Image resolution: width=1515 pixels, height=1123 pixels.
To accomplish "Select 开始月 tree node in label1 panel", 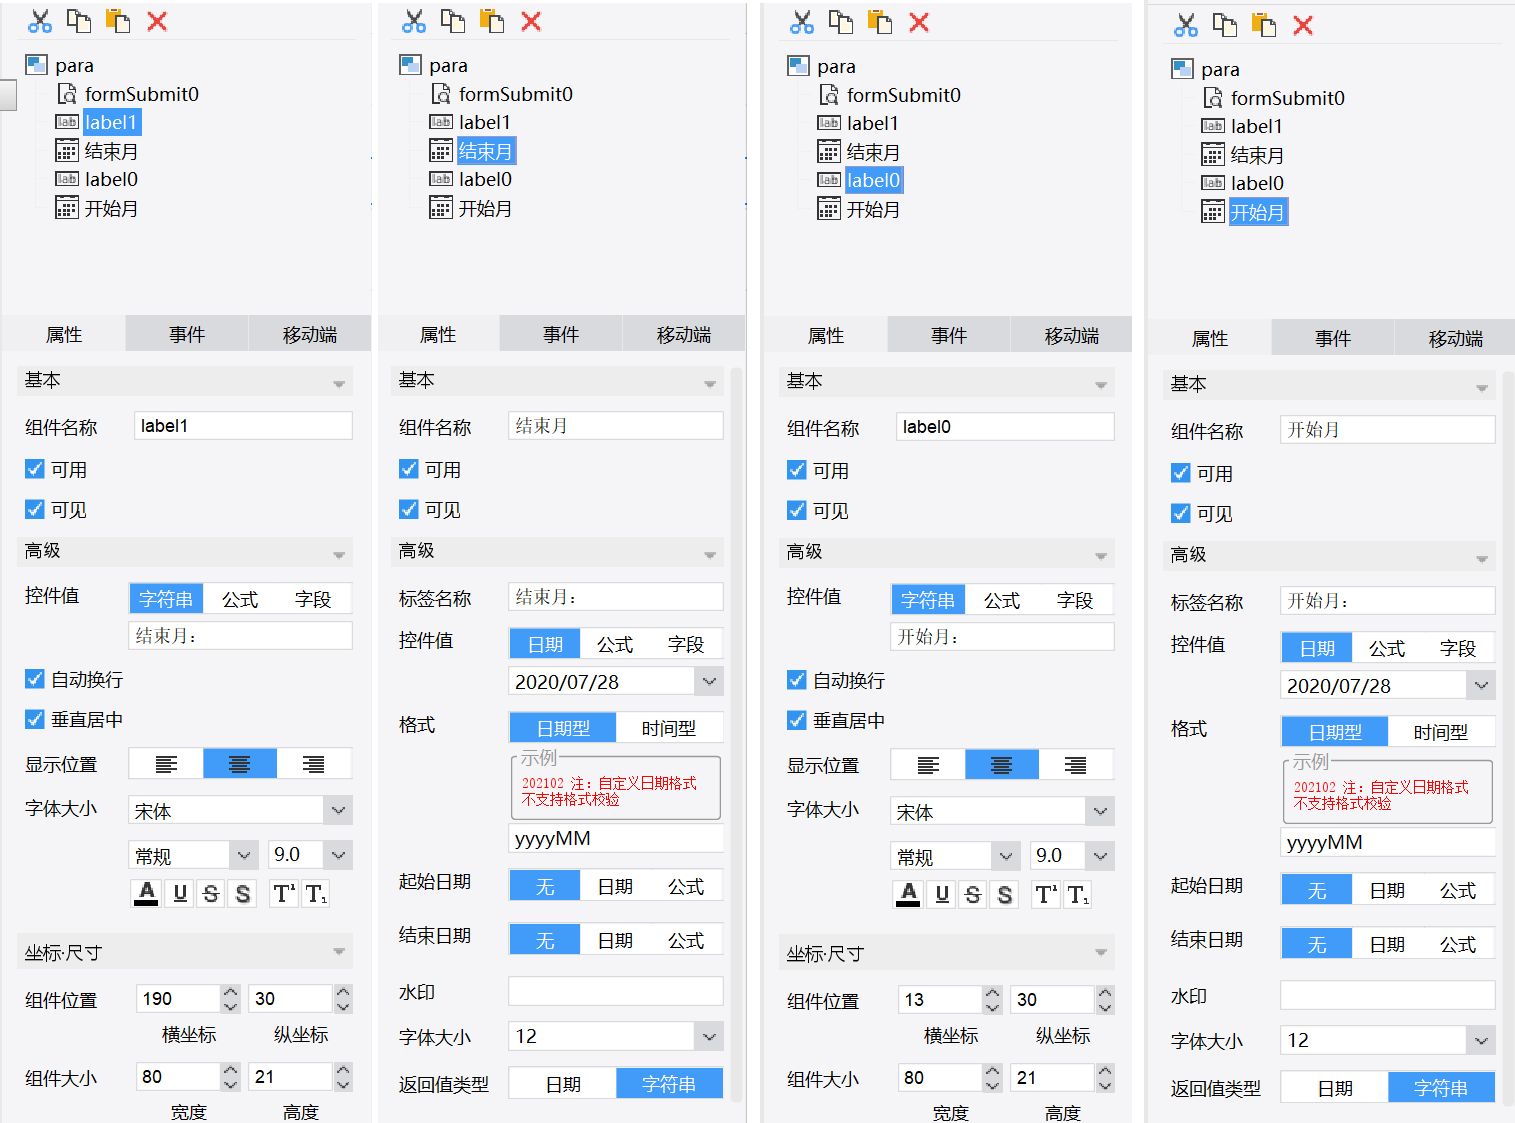I will point(111,208).
